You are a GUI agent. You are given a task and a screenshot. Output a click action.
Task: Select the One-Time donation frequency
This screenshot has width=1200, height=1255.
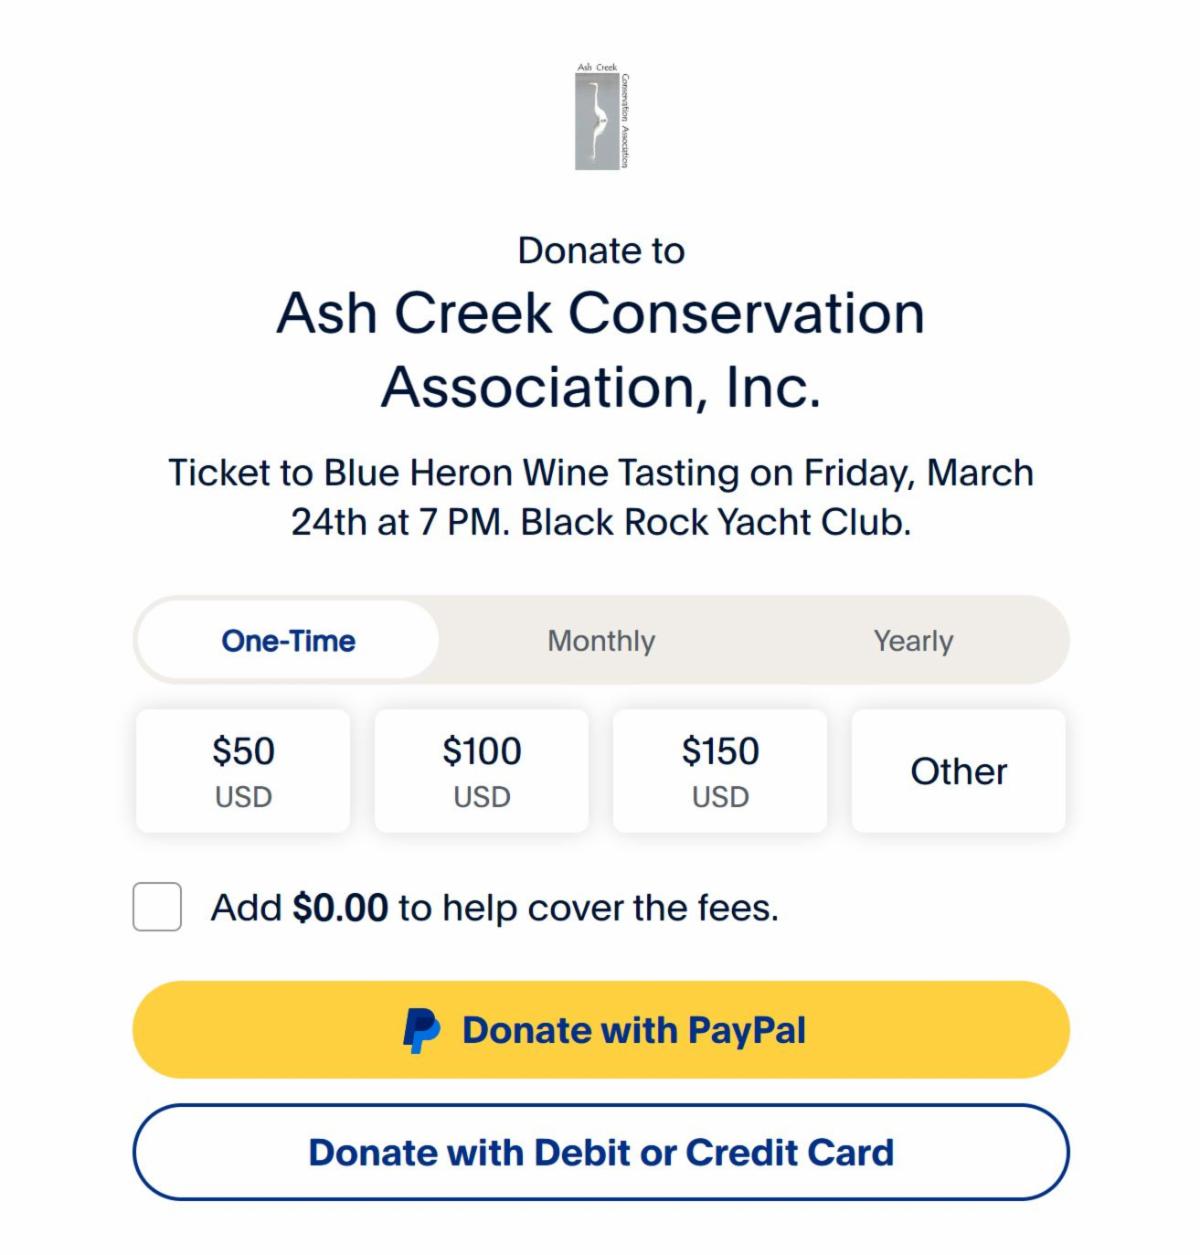(x=288, y=641)
